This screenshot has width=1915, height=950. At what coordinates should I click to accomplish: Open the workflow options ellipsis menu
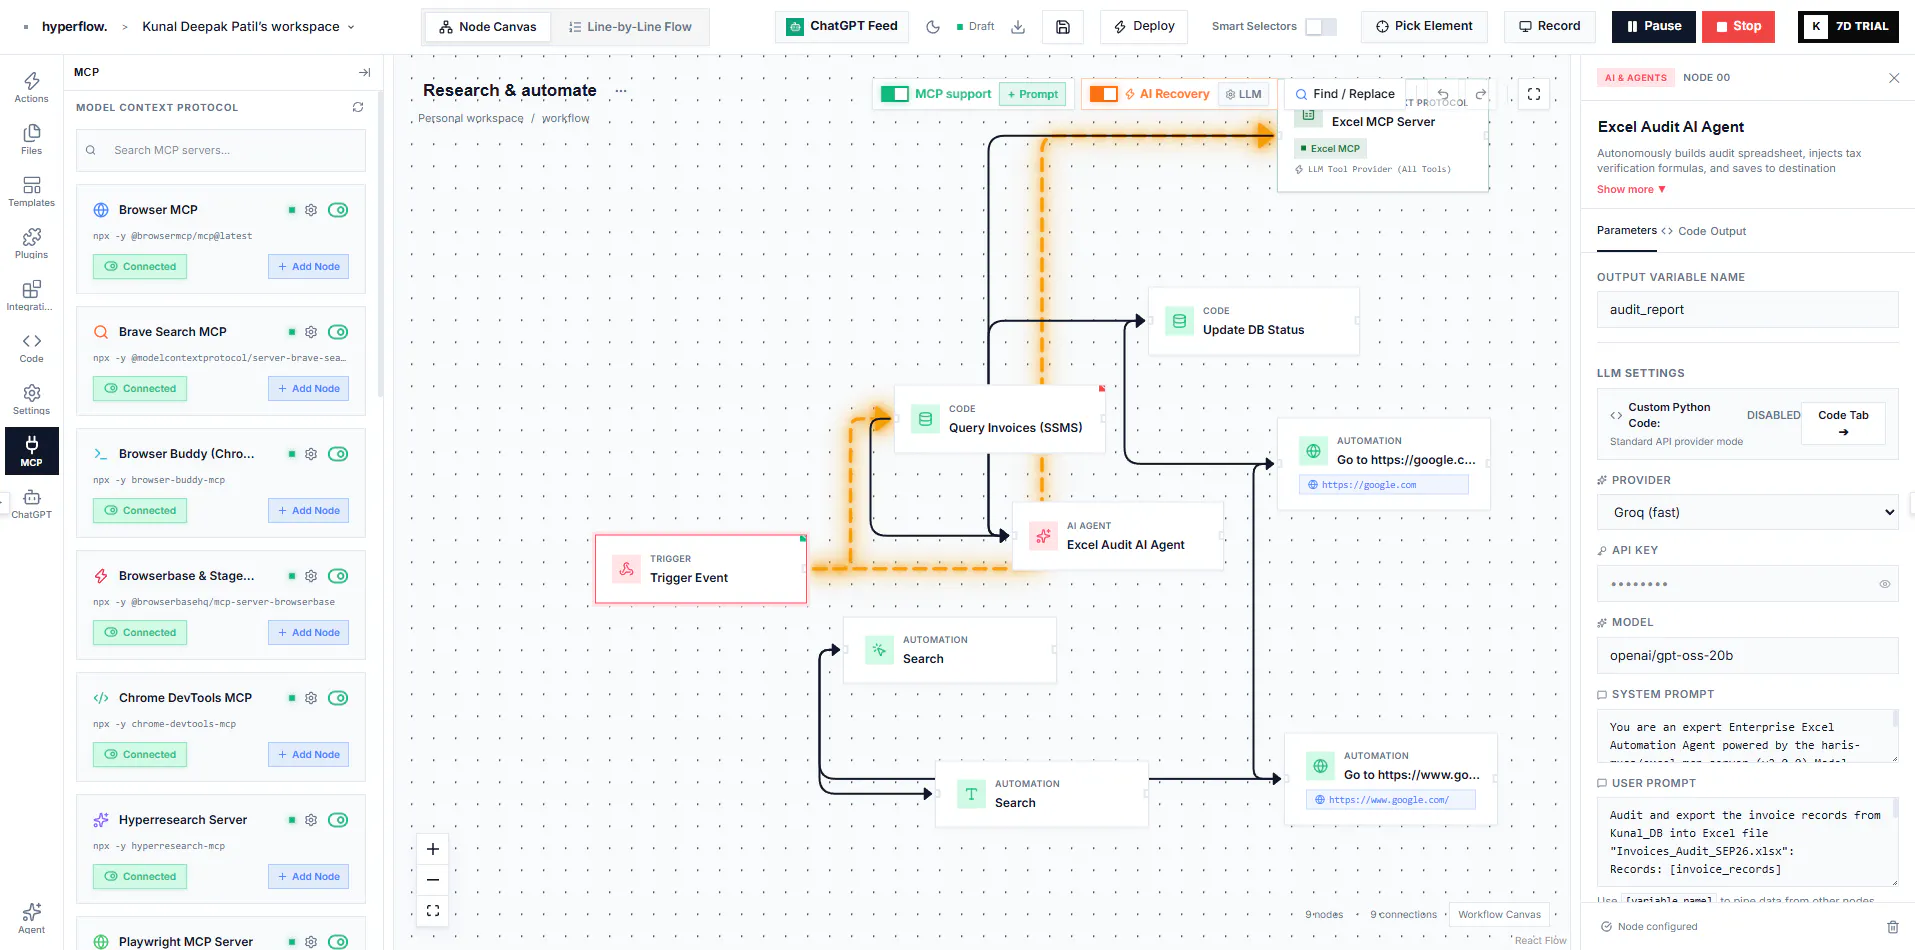[621, 91]
